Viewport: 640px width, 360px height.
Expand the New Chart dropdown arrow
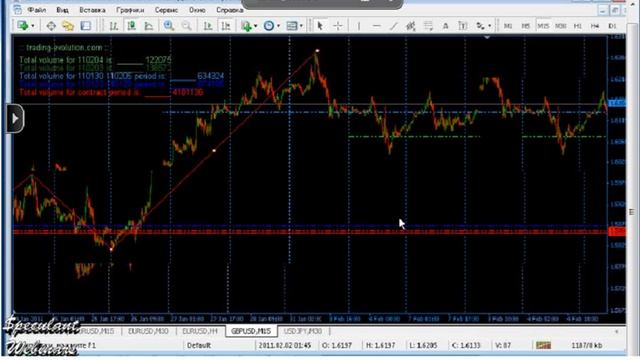coord(33,26)
